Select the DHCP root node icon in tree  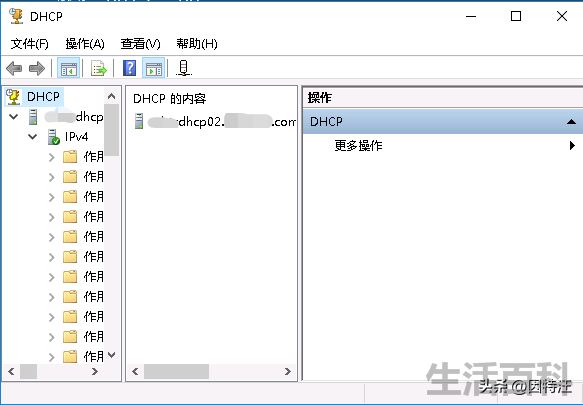pyautogui.click(x=13, y=97)
